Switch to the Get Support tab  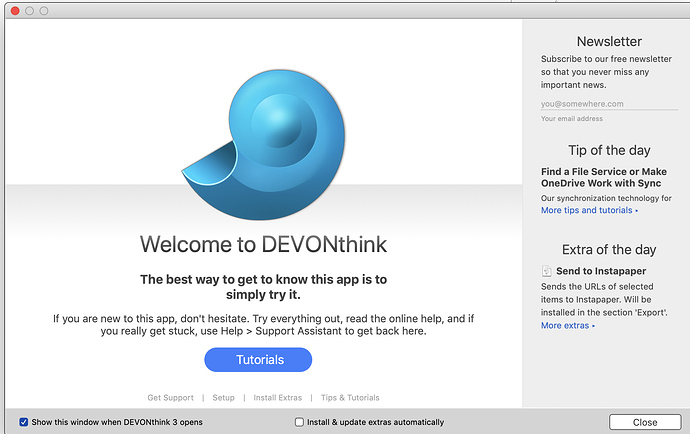(170, 397)
